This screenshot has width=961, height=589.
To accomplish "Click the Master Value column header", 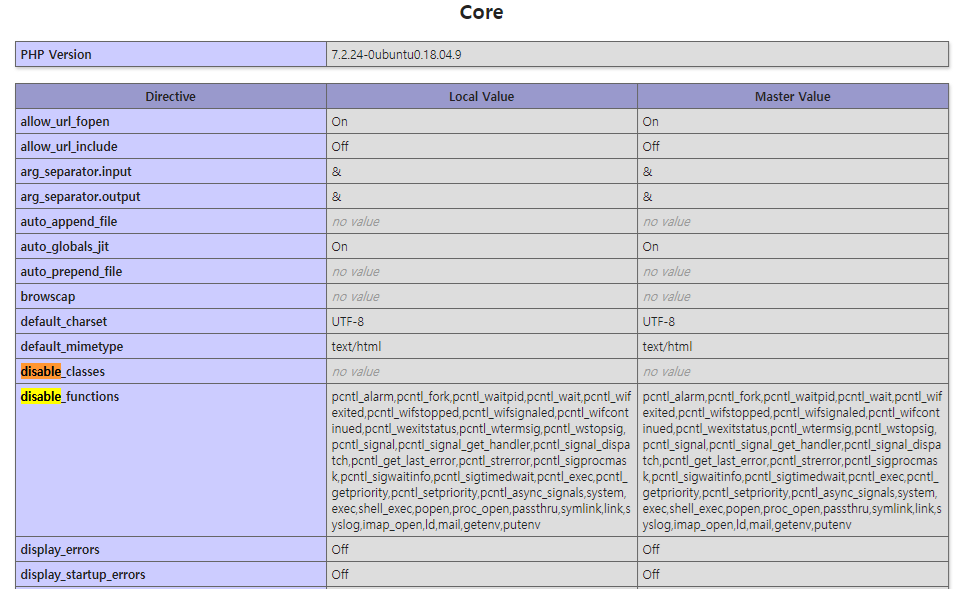I will pyautogui.click(x=792, y=96).
